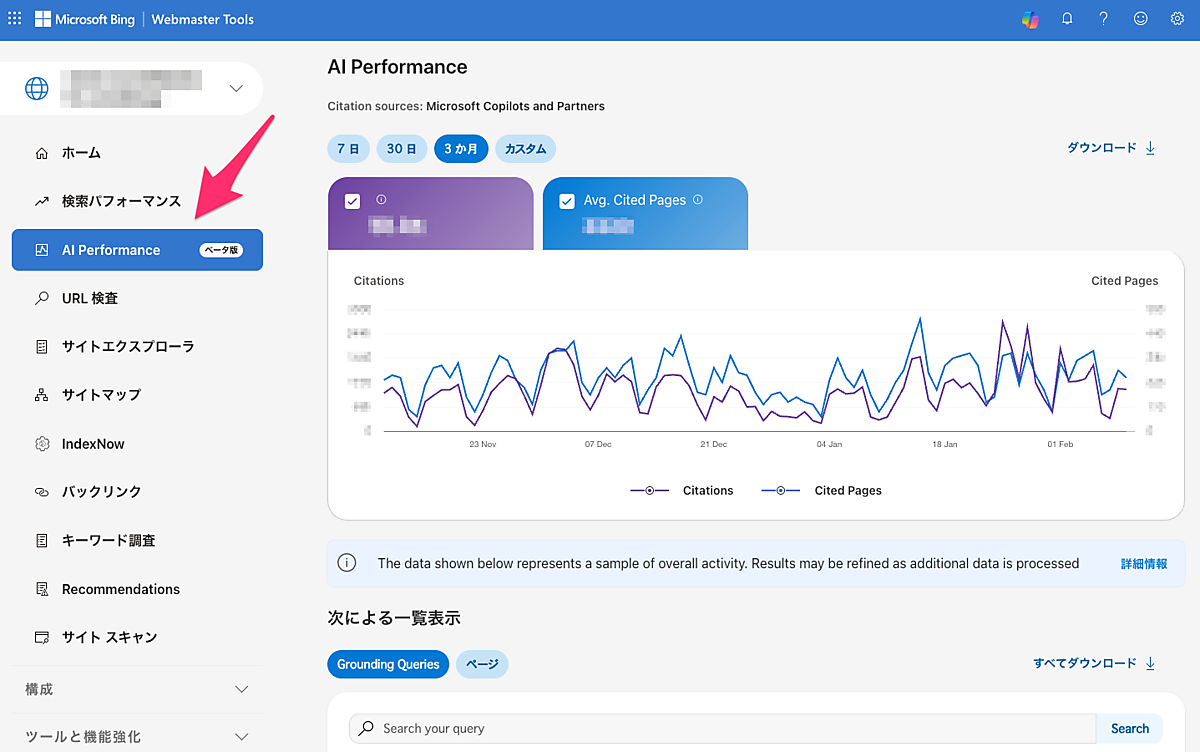Open the notifications bell
Screen dimensions: 1200x752
(x=1067, y=19)
